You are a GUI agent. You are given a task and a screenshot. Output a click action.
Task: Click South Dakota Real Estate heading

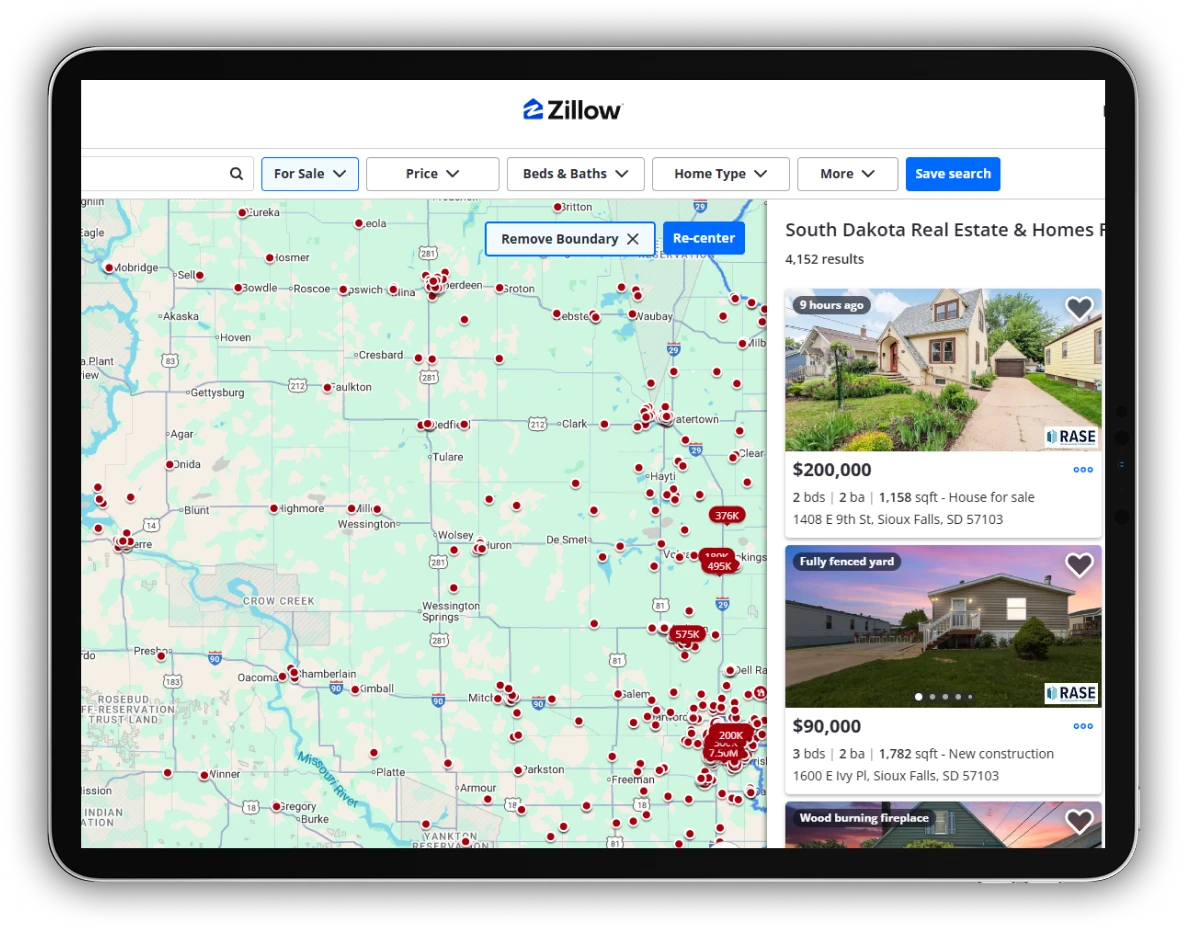[x=944, y=230]
